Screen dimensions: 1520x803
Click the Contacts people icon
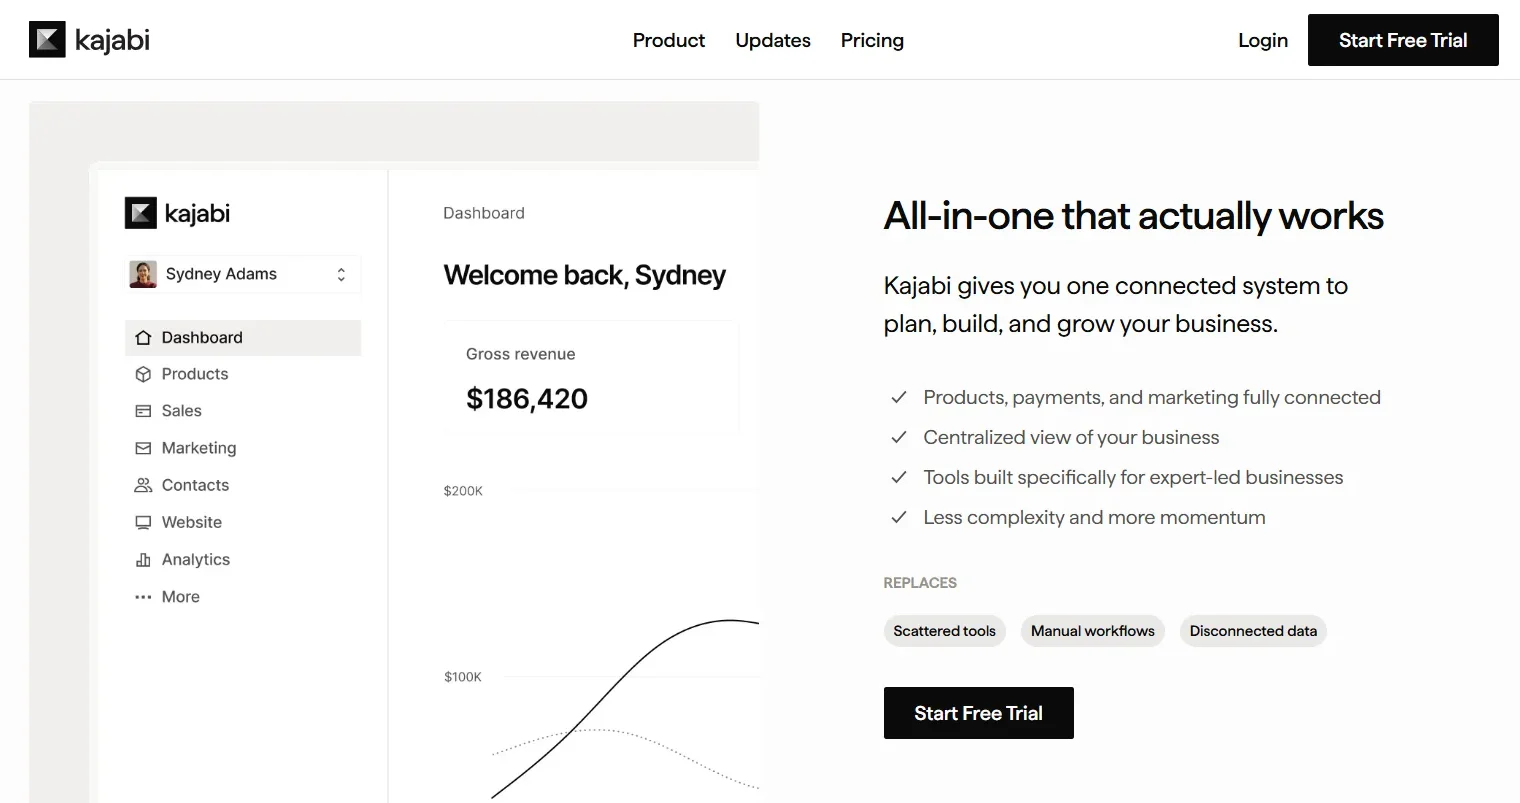[x=143, y=485]
